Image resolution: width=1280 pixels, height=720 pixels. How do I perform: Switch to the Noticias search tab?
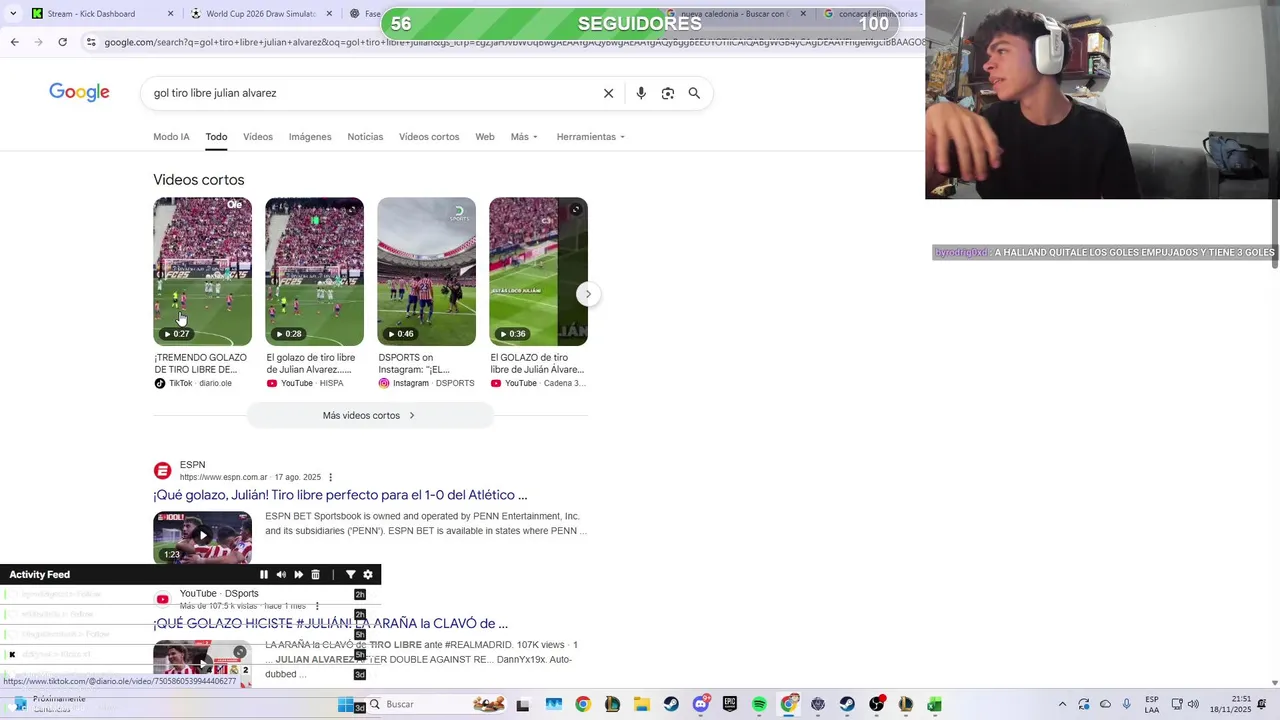coord(365,137)
